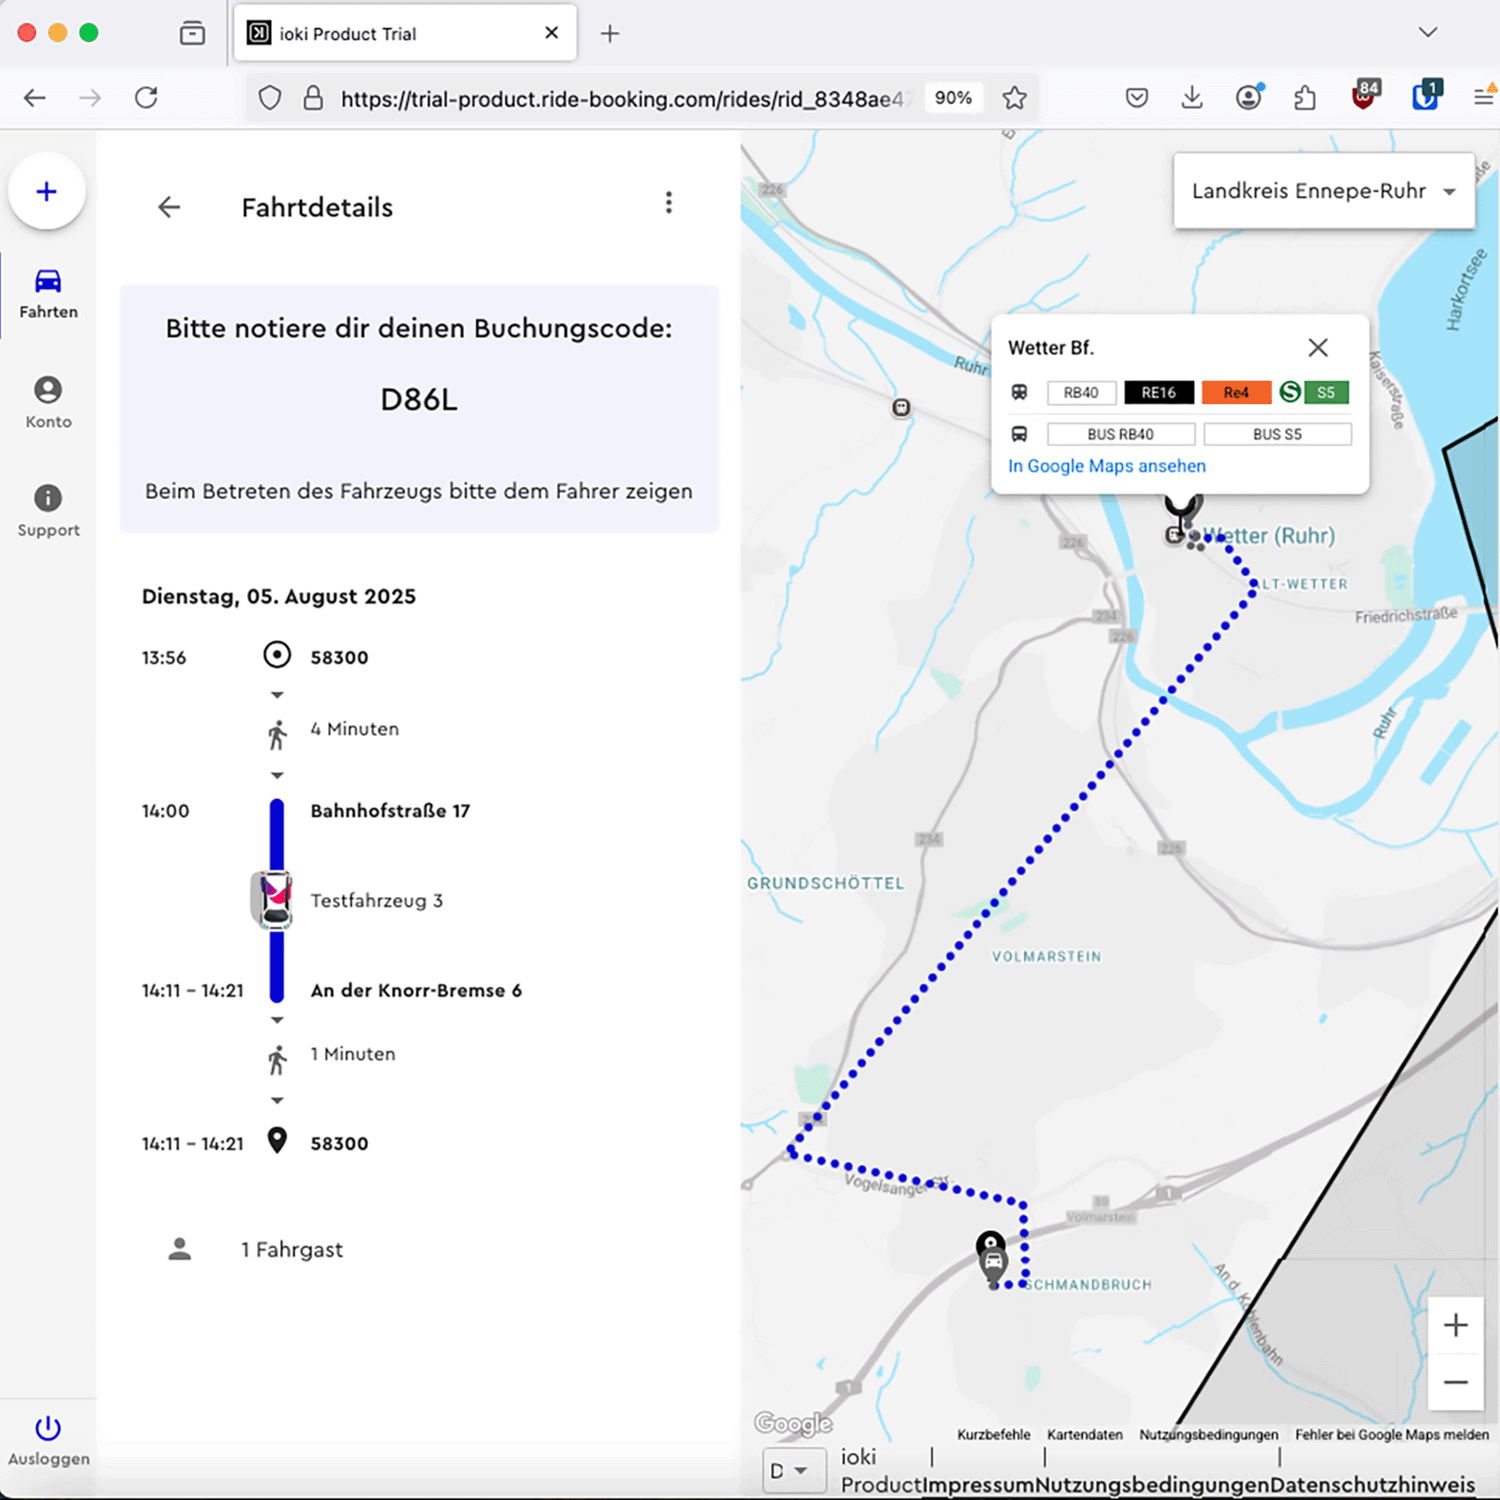Open the browser hamburger menu
This screenshot has width=1500, height=1500.
click(1483, 97)
